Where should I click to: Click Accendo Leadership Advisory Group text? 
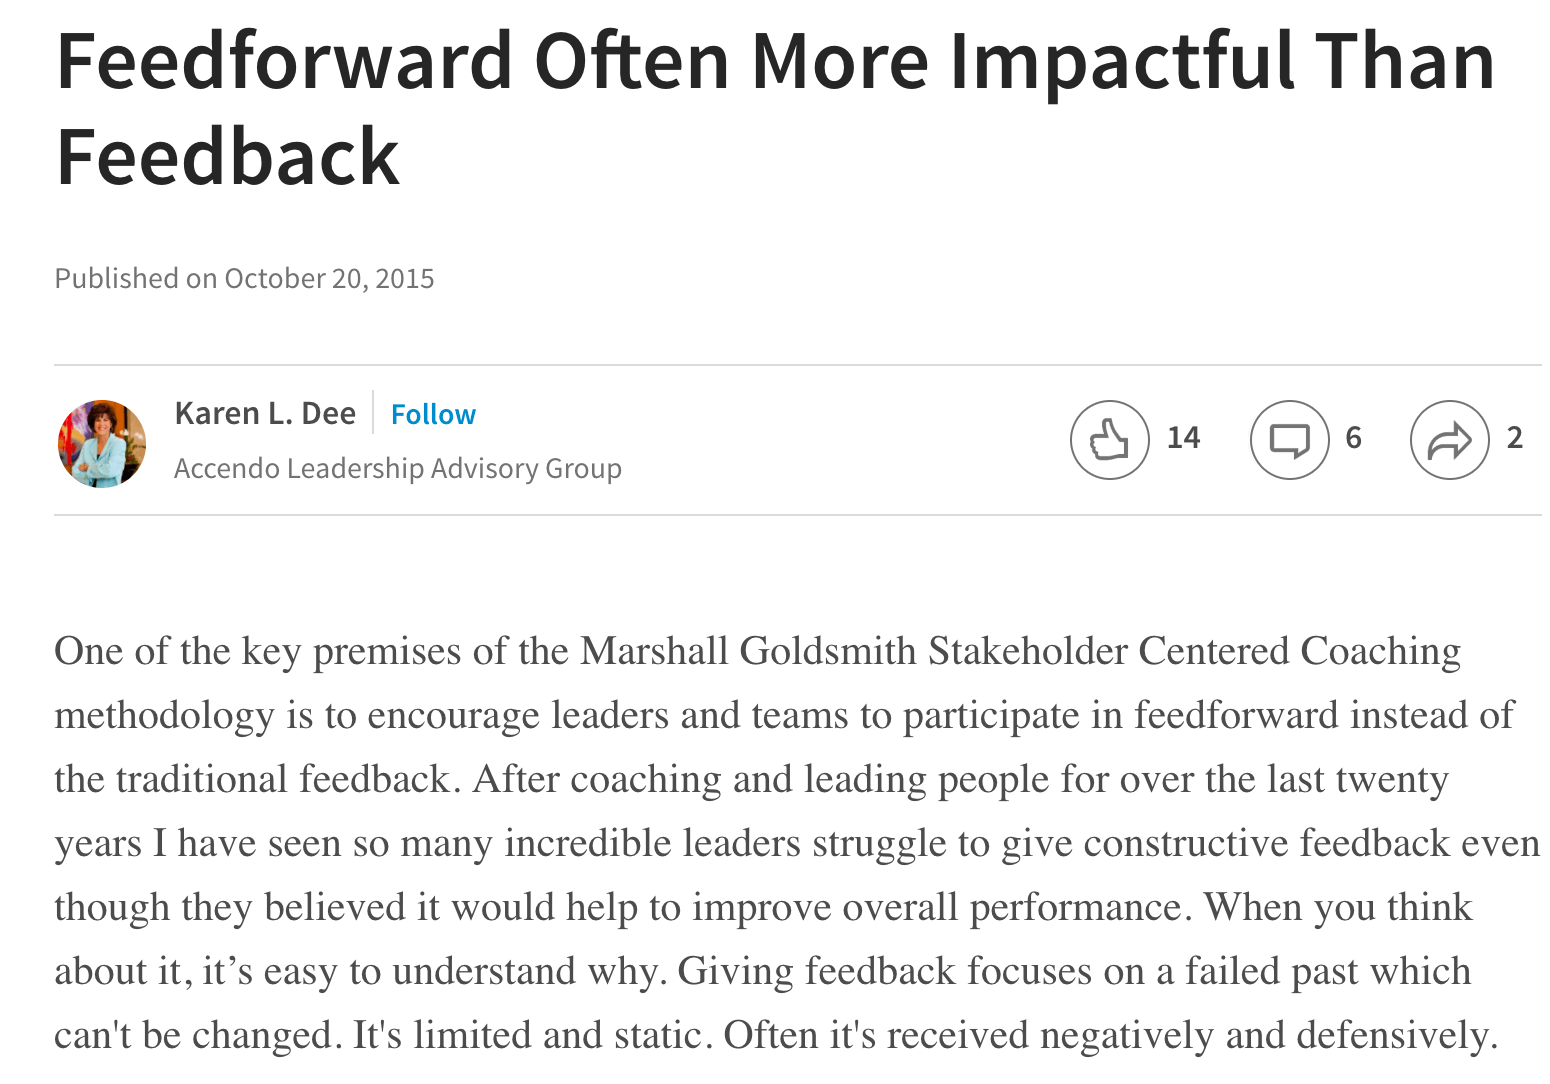click(397, 468)
